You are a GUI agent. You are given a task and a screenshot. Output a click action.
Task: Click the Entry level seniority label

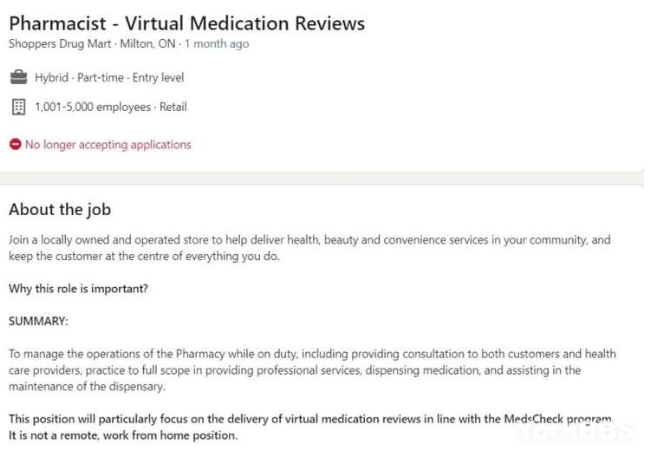point(158,78)
